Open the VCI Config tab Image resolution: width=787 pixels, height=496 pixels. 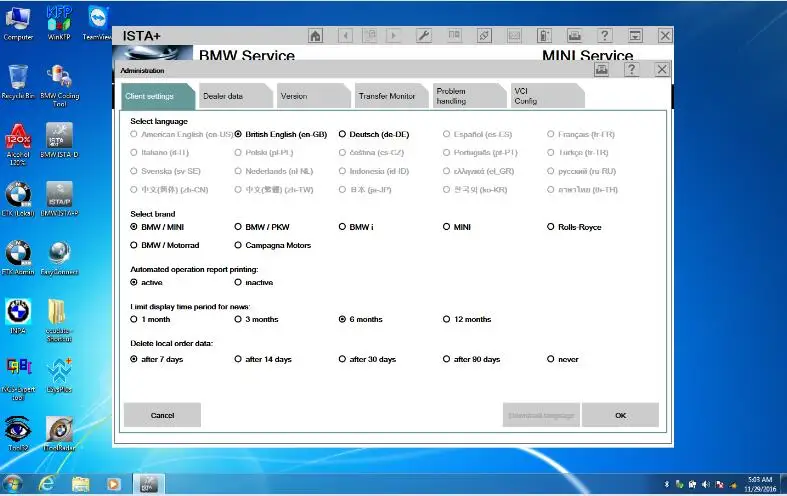(547, 96)
